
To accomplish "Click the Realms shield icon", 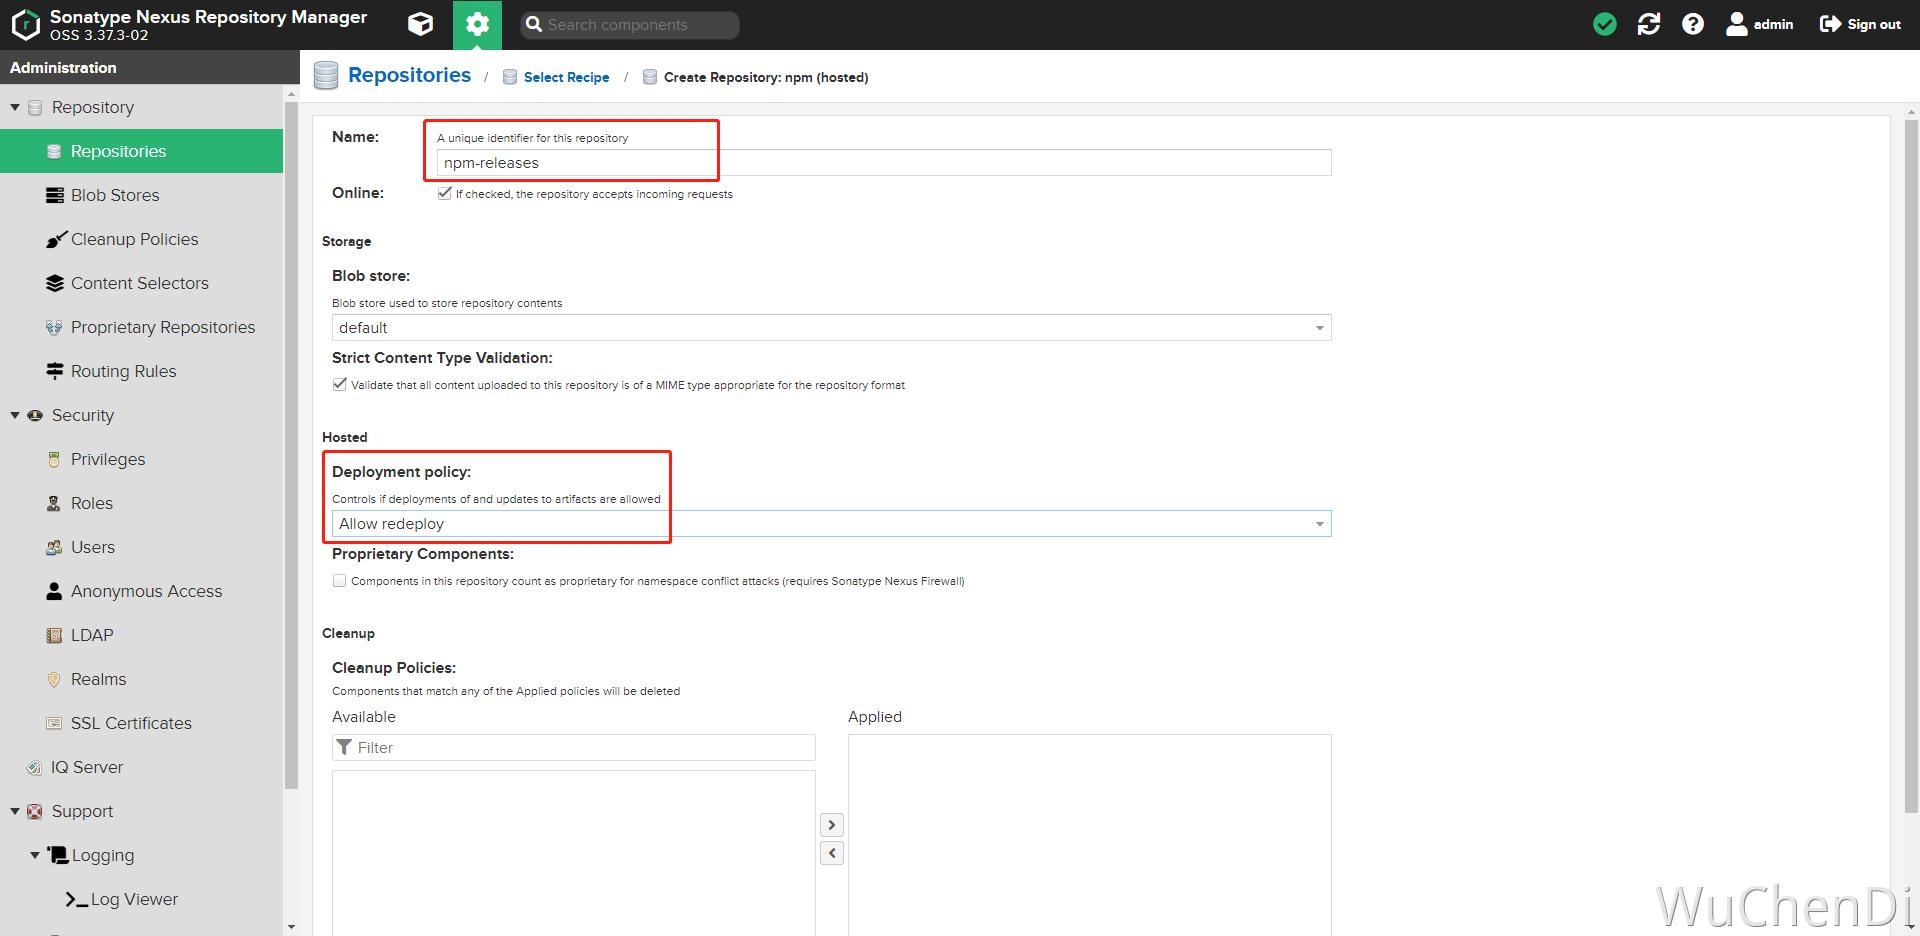I will pyautogui.click(x=55, y=679).
